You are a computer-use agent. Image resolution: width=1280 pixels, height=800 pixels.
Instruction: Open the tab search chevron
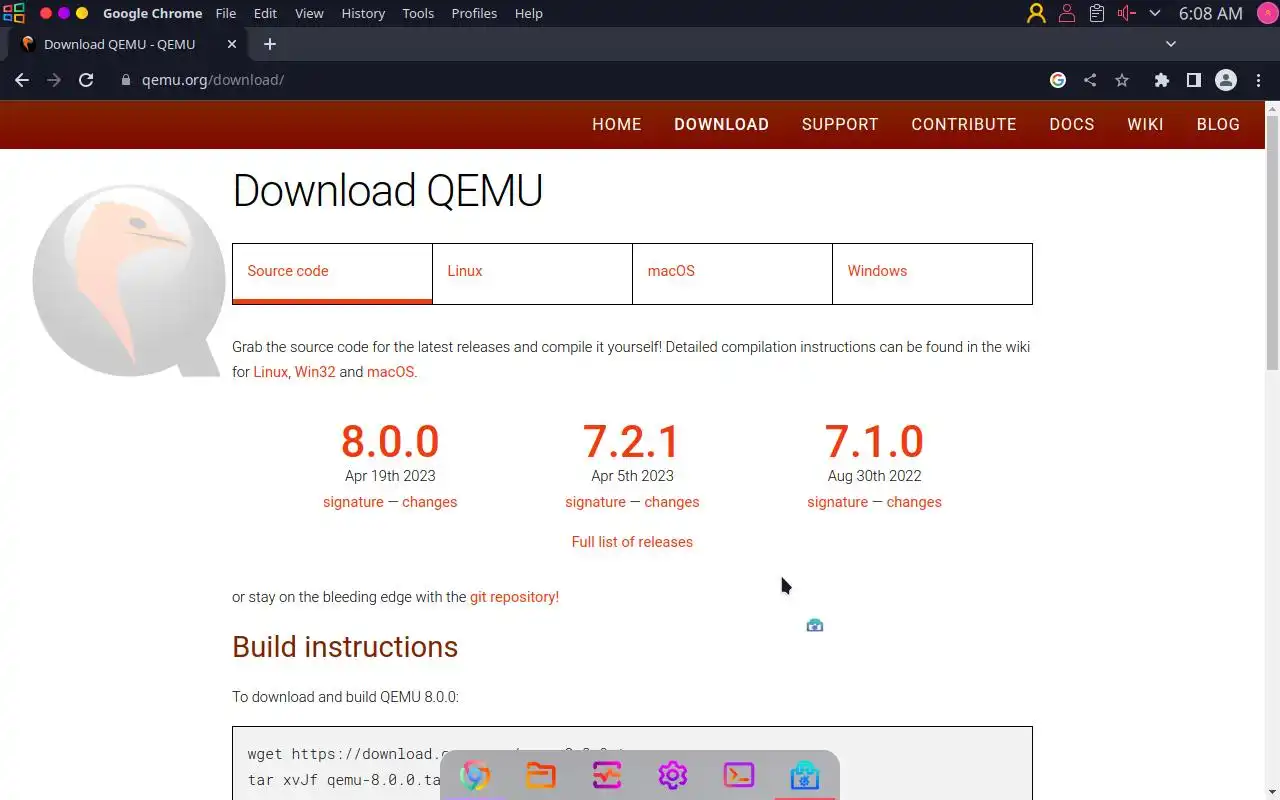[1171, 44]
